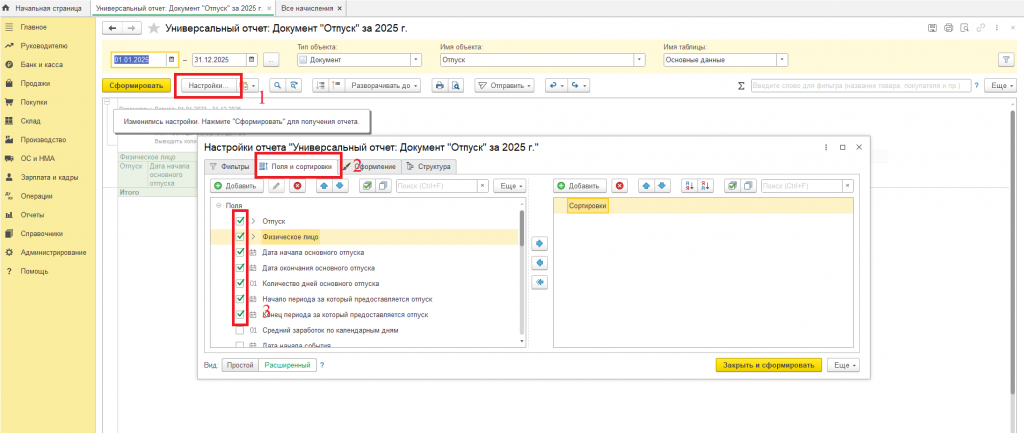Screen dimensions: 1024x433
Task: Focus the fields panel search box
Action: [437, 186]
